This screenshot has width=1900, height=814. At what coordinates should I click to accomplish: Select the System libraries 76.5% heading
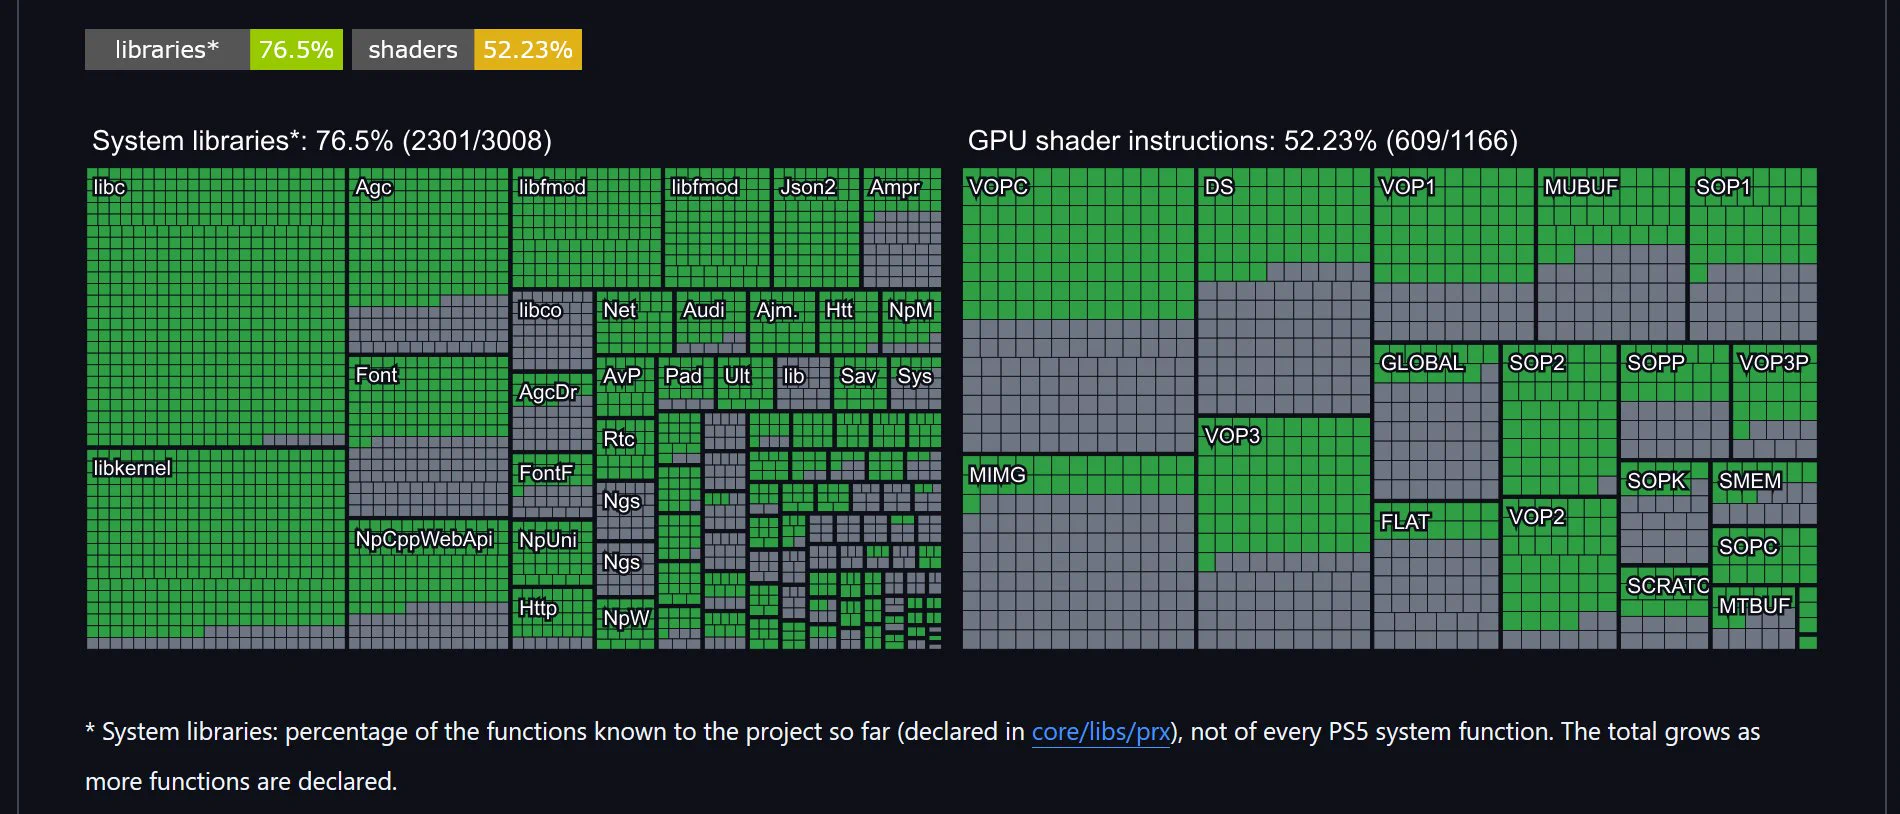click(322, 141)
